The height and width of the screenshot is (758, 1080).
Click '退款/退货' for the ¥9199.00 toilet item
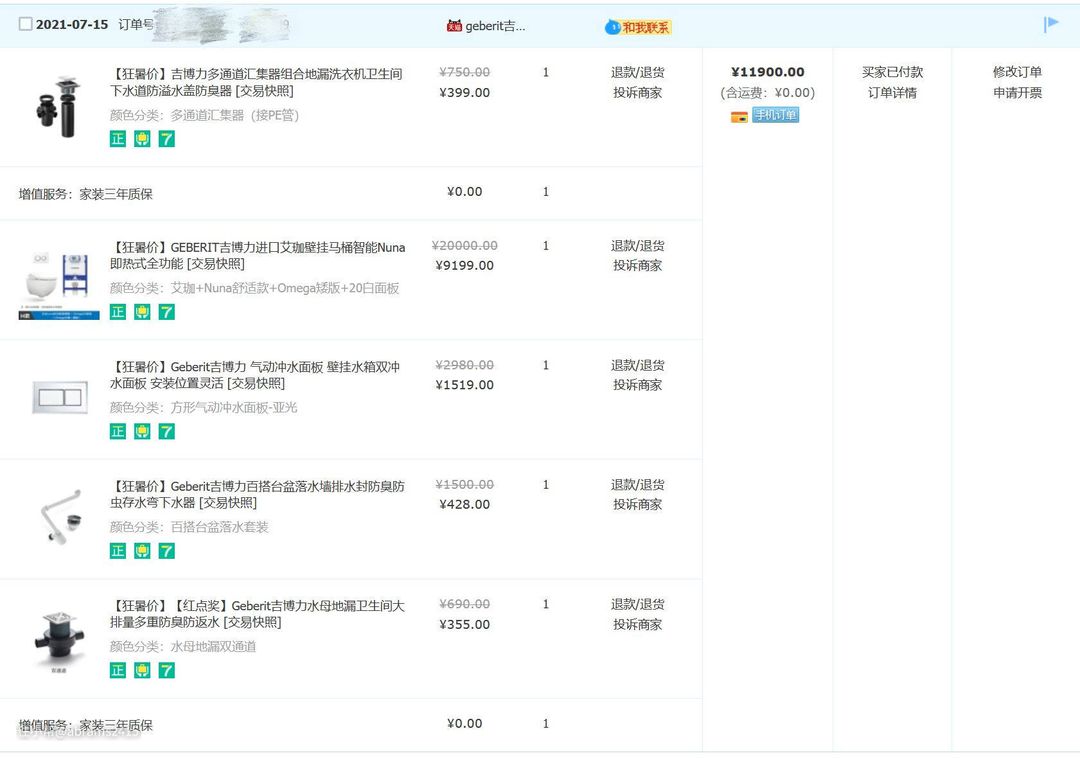click(x=637, y=246)
